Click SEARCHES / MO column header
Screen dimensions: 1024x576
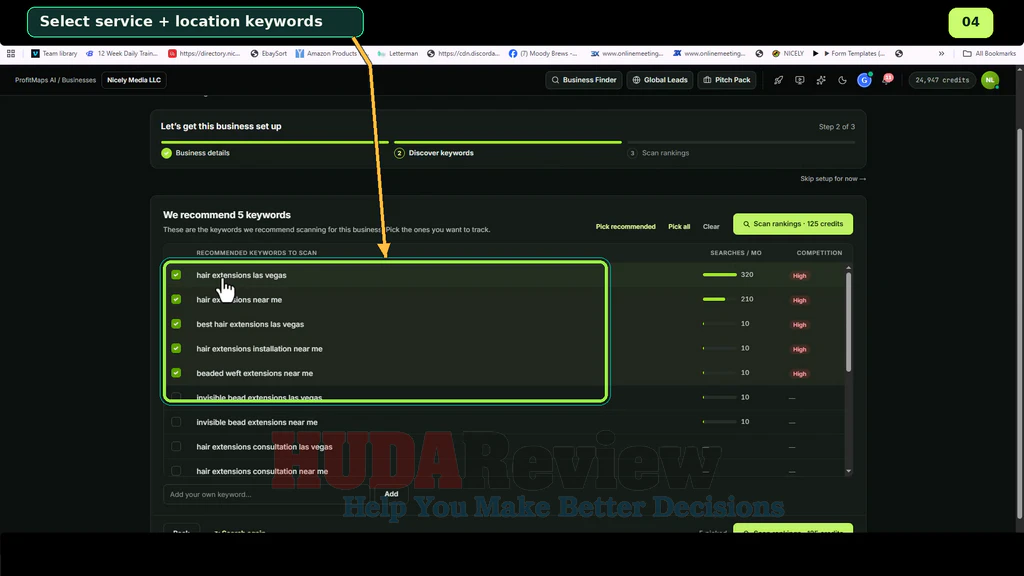click(x=736, y=253)
